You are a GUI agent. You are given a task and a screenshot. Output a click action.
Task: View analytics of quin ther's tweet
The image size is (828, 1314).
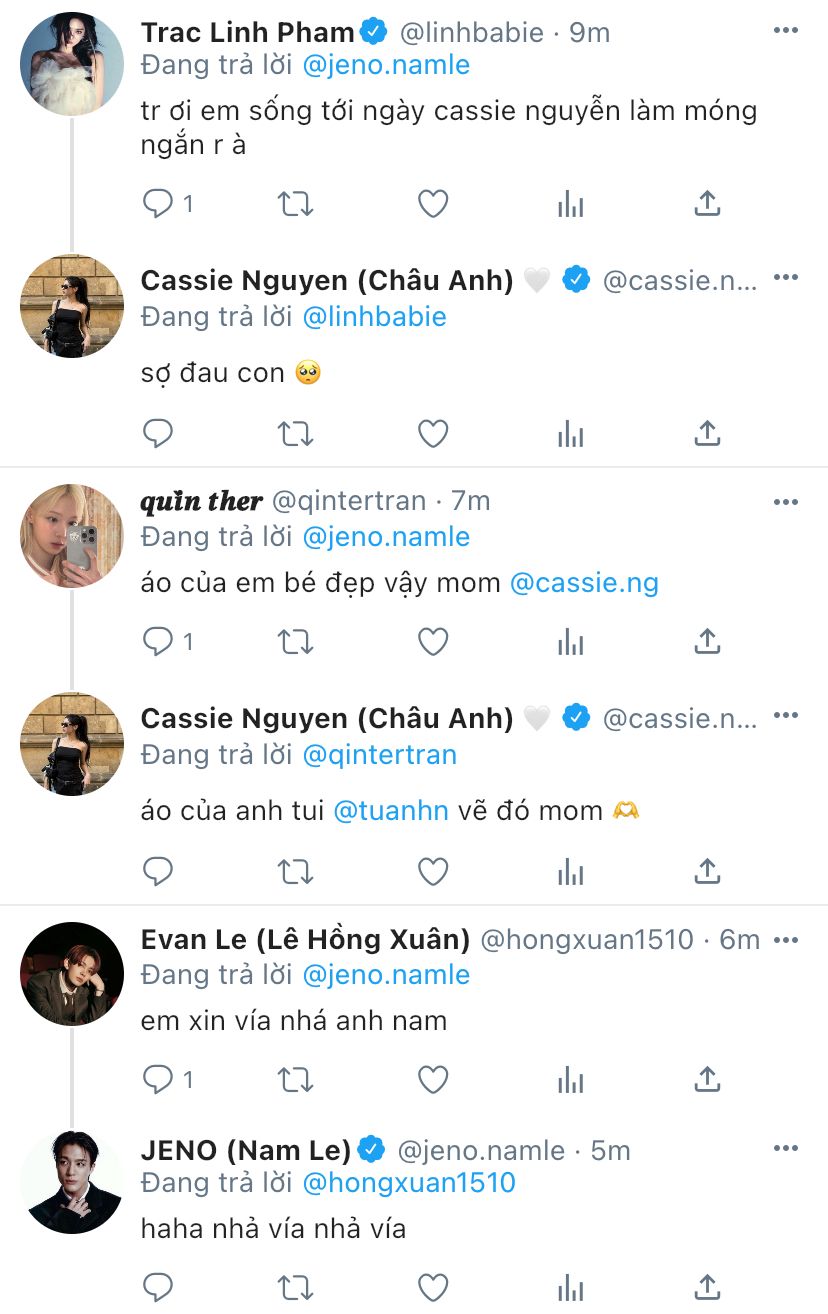pyautogui.click(x=570, y=642)
